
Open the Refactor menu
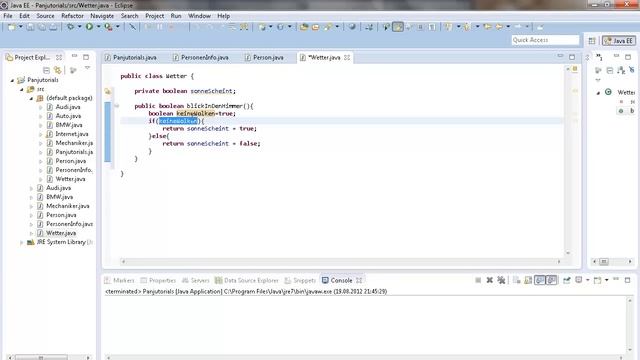point(72,16)
